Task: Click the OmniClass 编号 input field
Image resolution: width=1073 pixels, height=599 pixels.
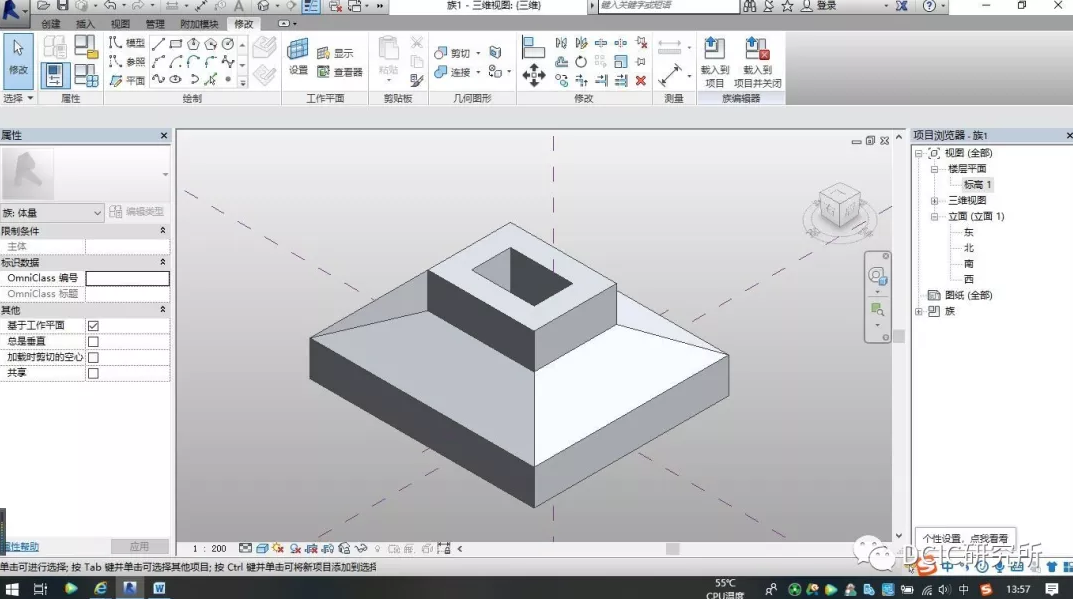Action: (x=127, y=278)
